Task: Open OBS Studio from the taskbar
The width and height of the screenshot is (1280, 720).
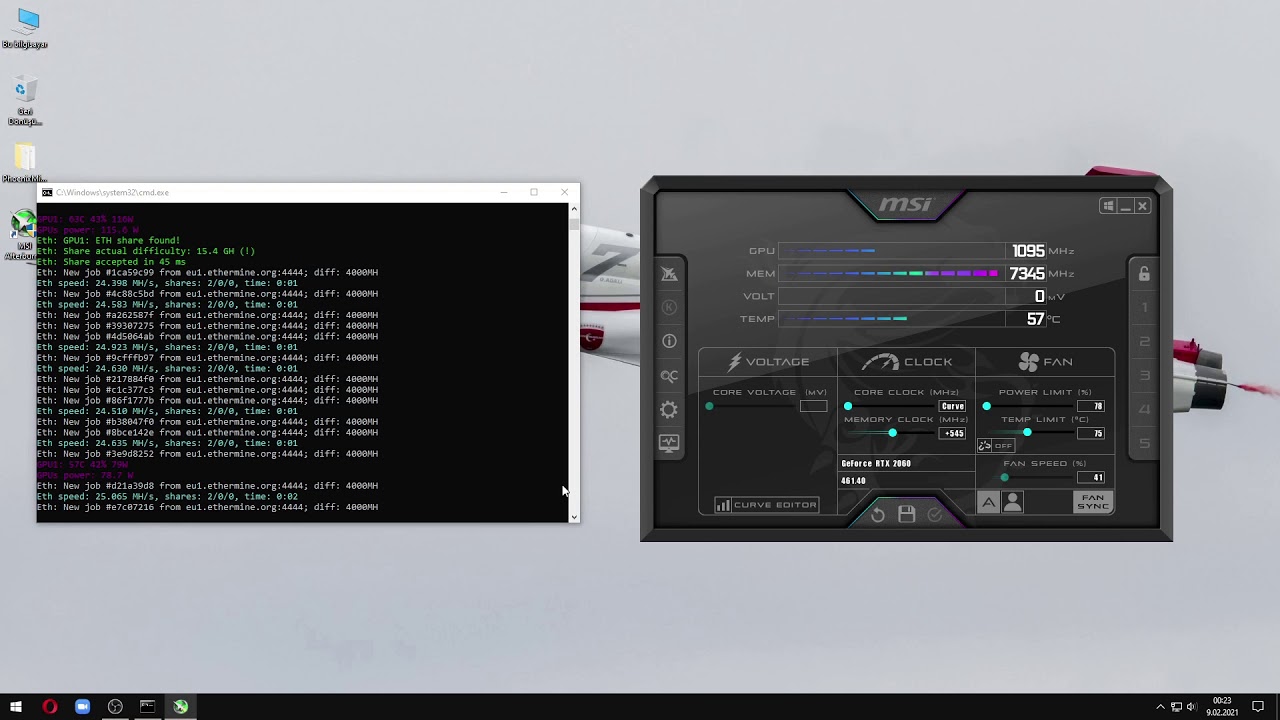Action: [x=115, y=707]
